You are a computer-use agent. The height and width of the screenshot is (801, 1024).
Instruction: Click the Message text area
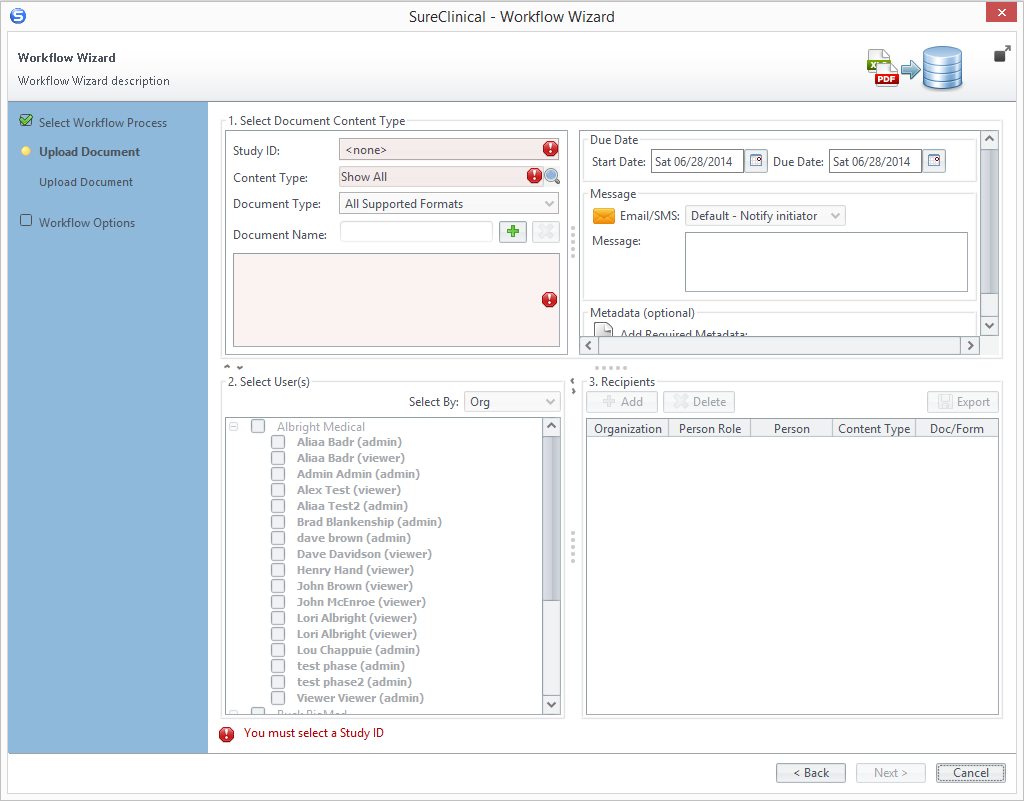pyautogui.click(x=826, y=262)
